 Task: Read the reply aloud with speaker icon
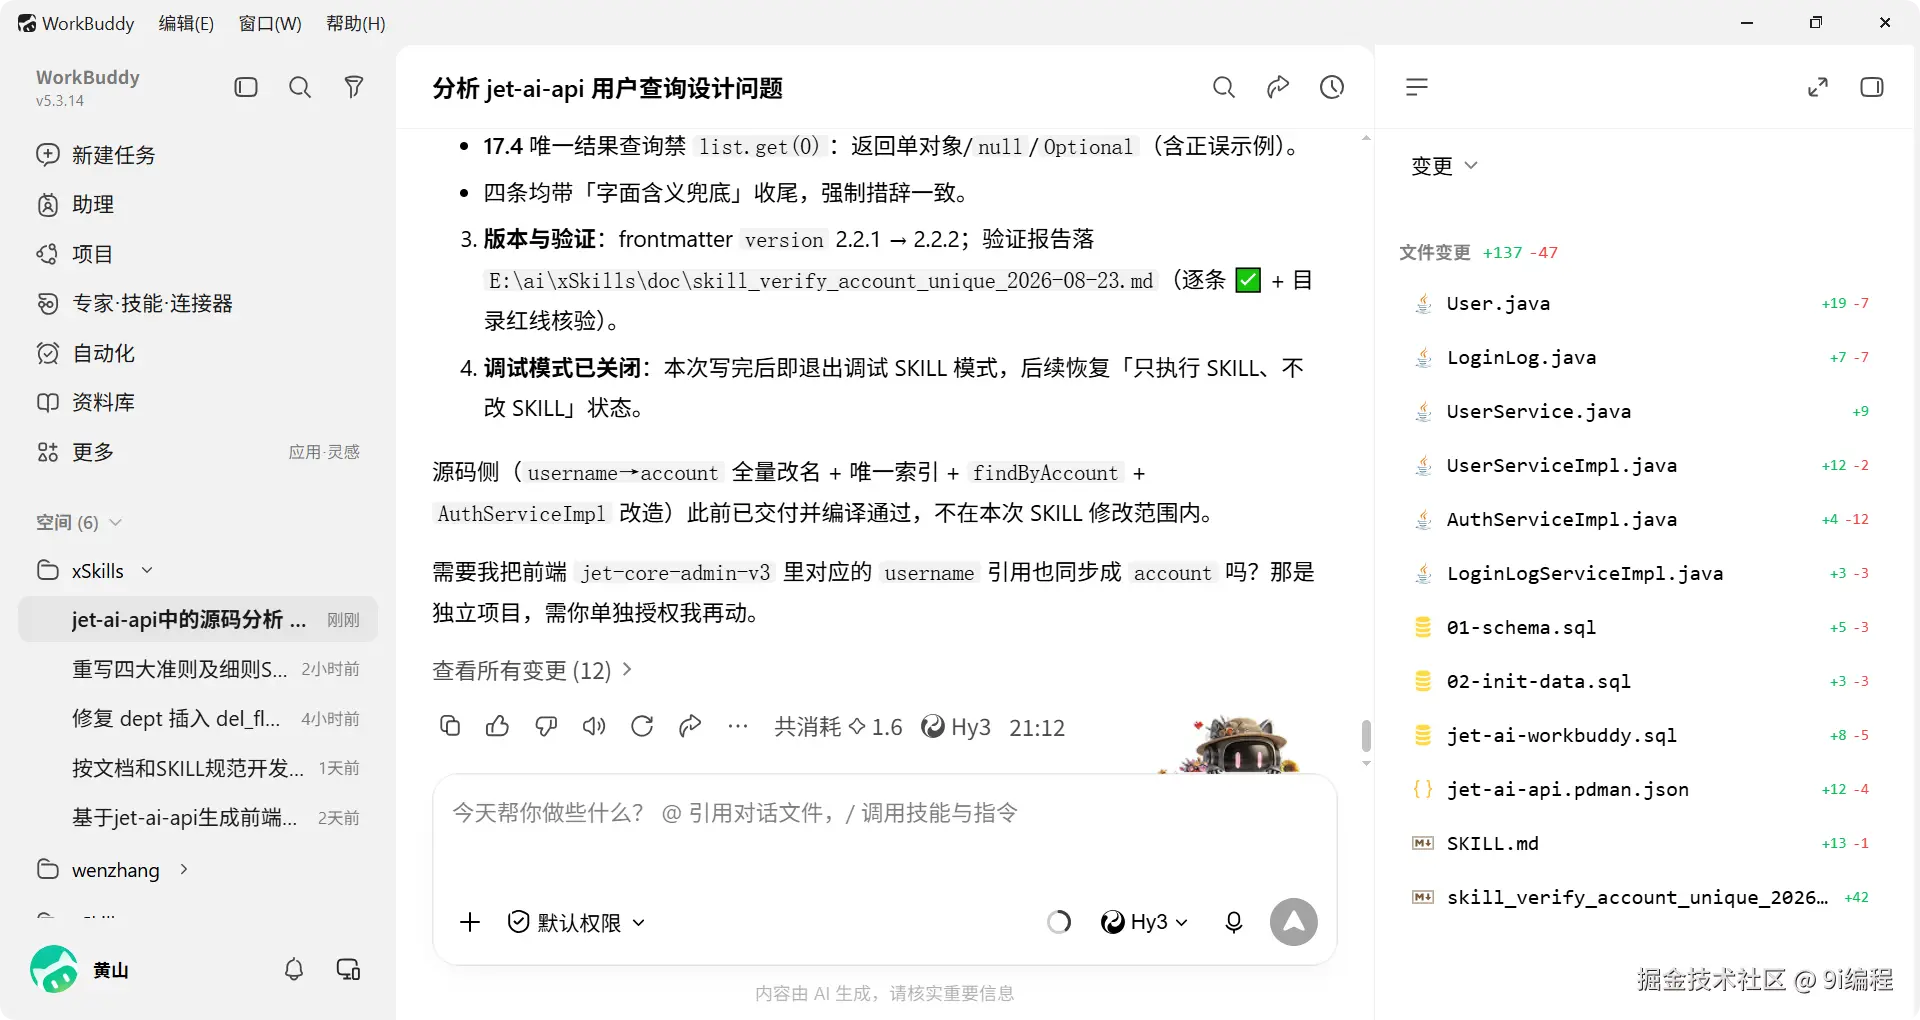point(594,726)
